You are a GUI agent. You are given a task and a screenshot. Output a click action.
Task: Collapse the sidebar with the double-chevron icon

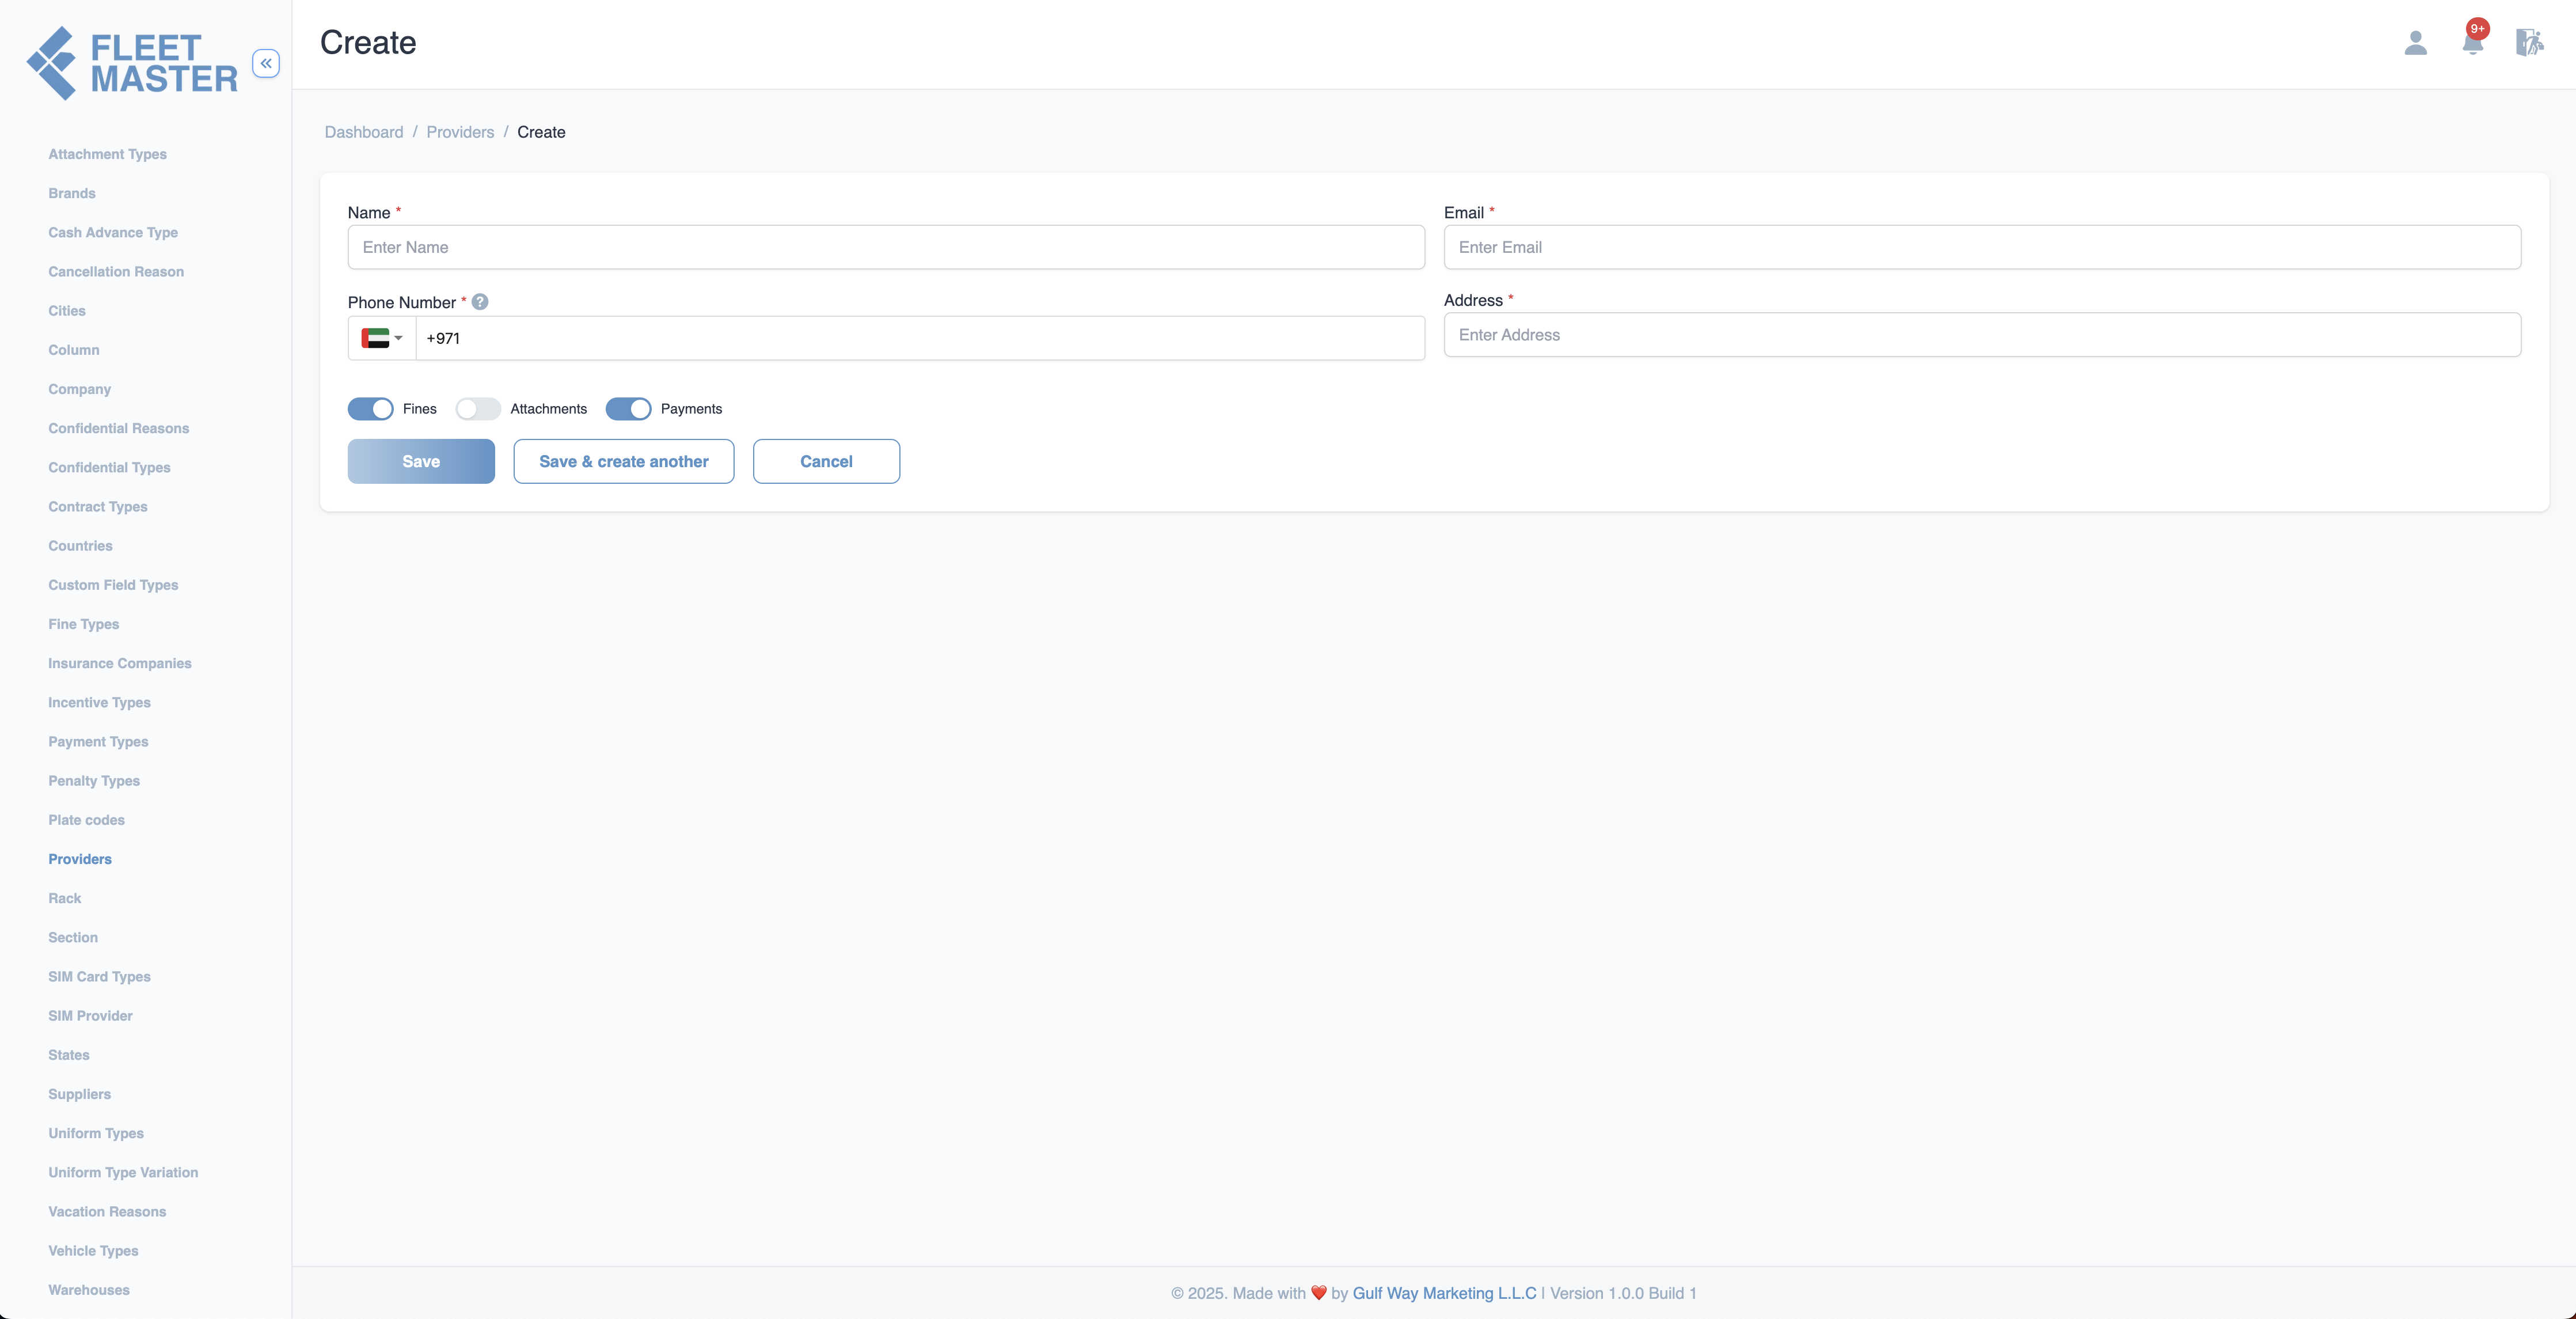pos(266,63)
